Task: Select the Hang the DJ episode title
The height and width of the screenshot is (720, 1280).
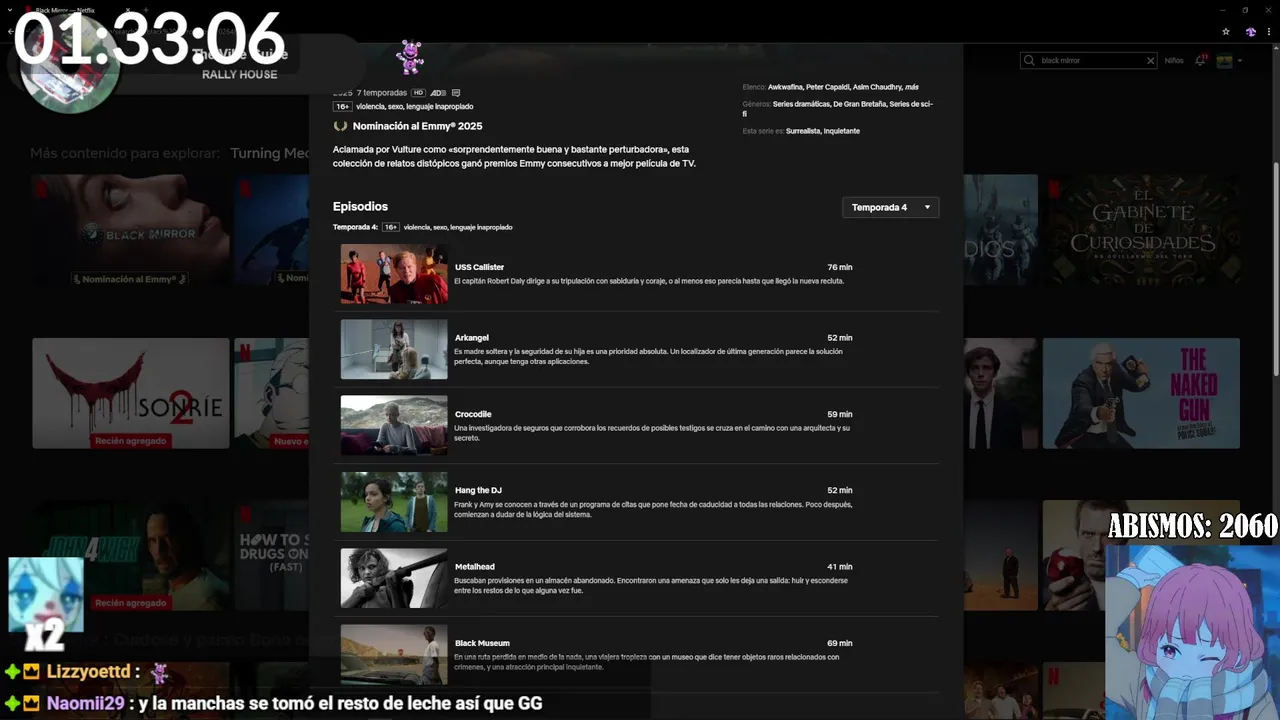Action: (478, 490)
